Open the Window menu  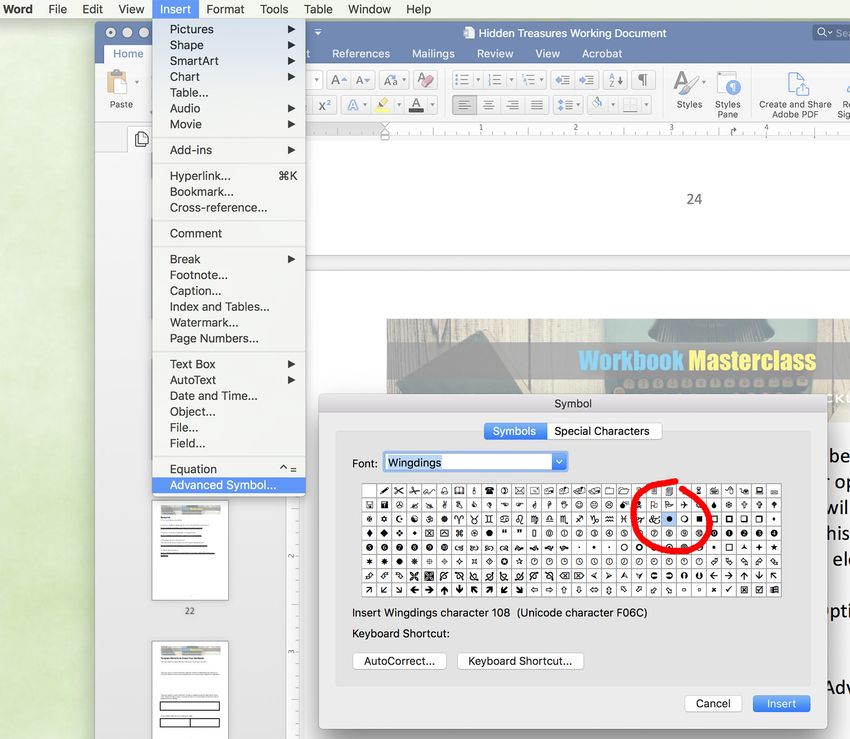coord(369,9)
